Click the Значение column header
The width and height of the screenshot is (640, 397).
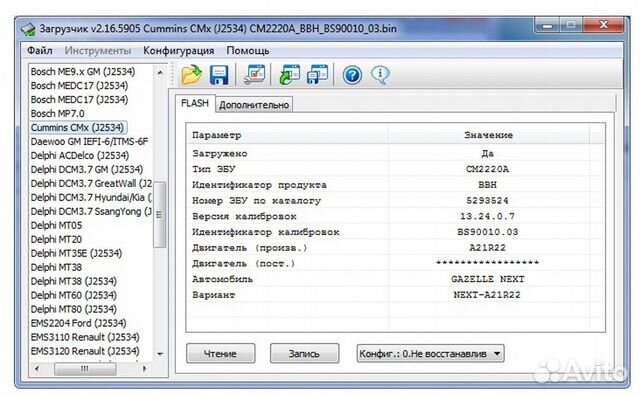(489, 135)
